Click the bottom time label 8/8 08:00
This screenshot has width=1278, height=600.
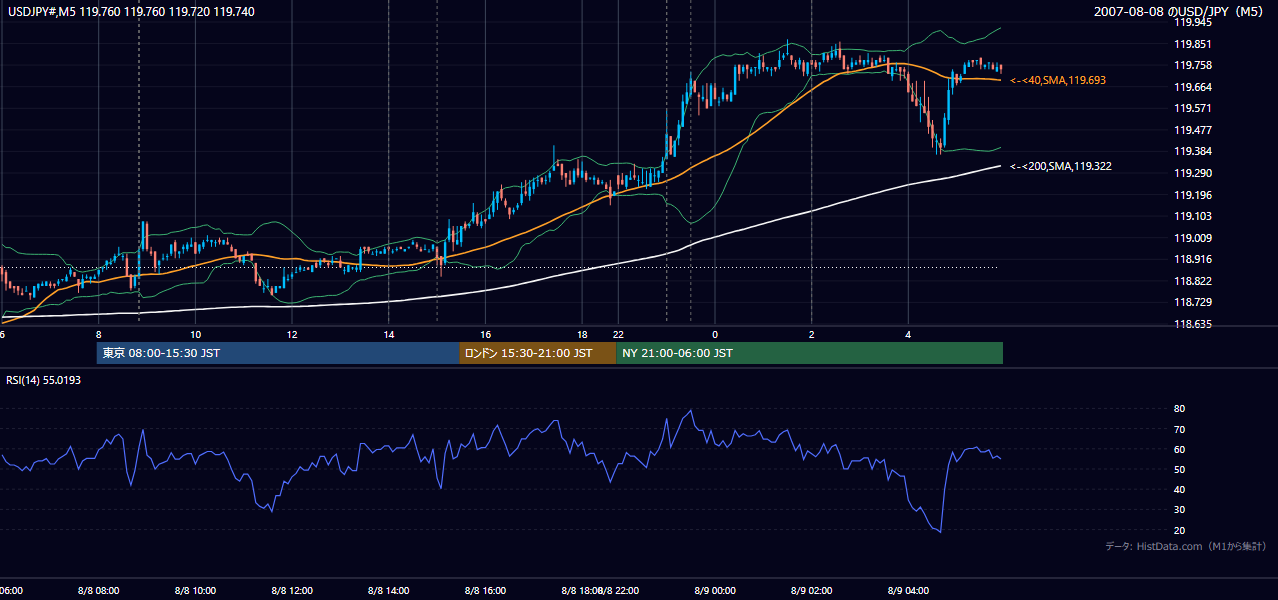[98, 591]
